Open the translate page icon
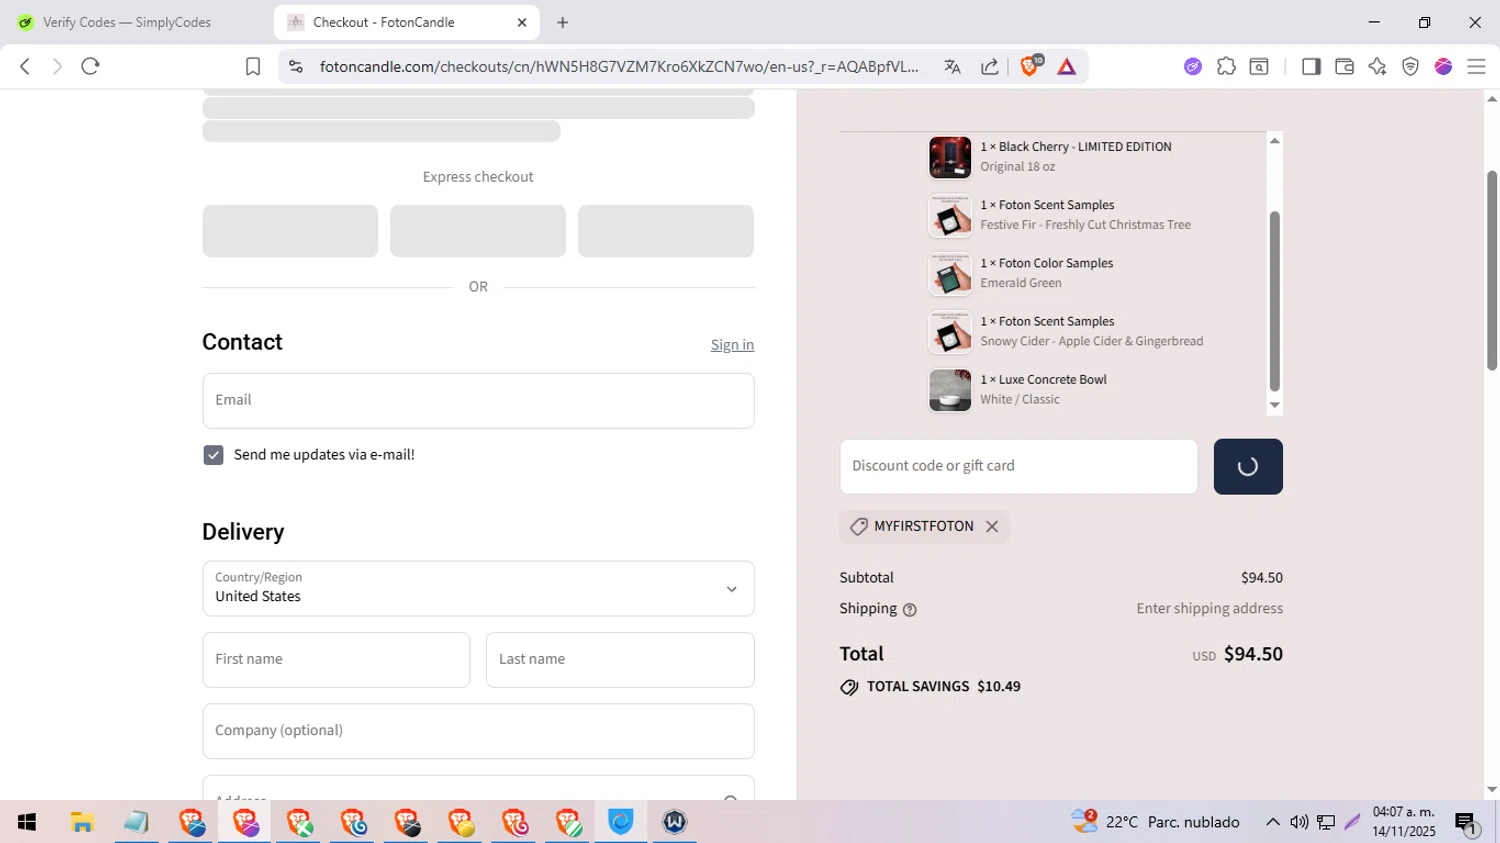This screenshot has width=1500, height=843. pyautogui.click(x=952, y=66)
